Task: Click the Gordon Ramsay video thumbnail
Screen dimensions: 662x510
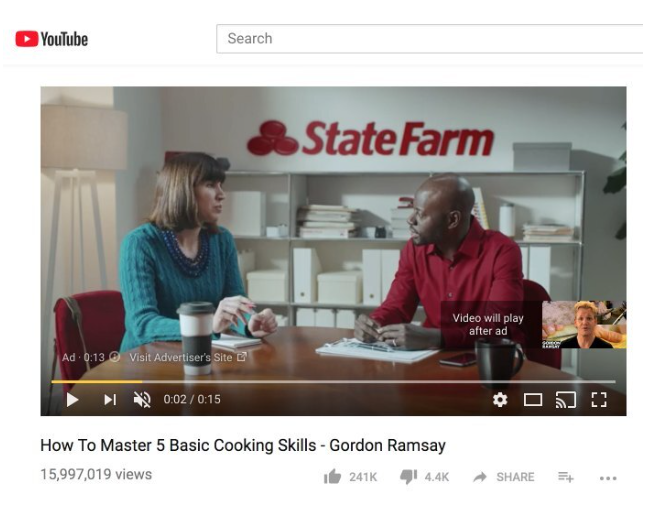Action: (x=584, y=325)
